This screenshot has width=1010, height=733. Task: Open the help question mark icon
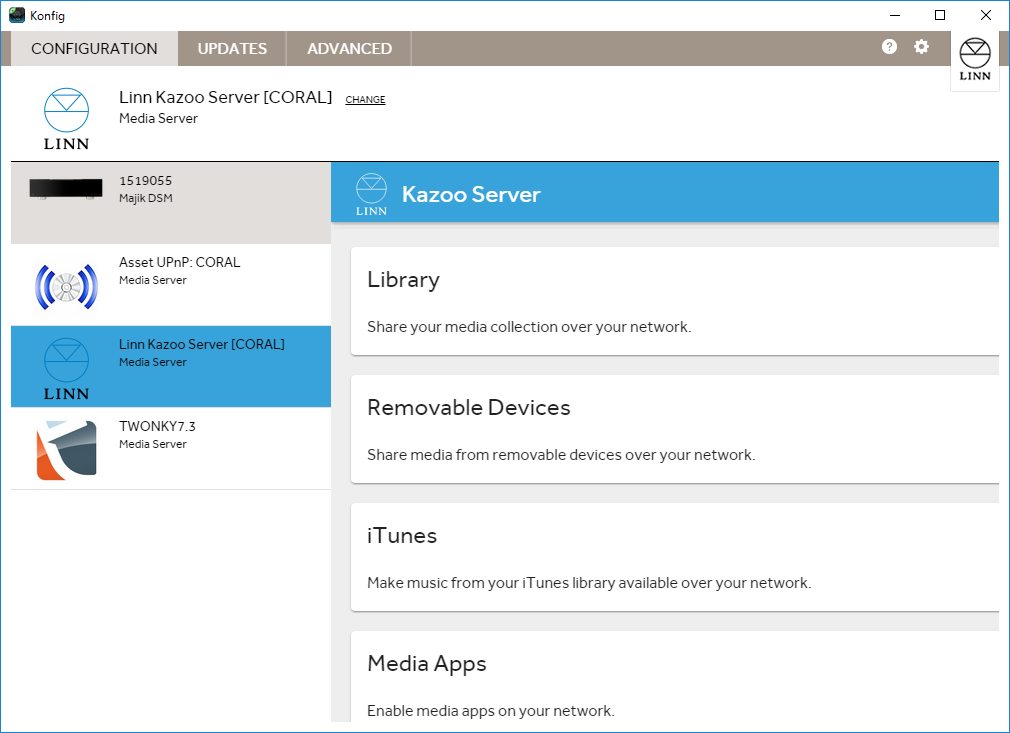[889, 46]
